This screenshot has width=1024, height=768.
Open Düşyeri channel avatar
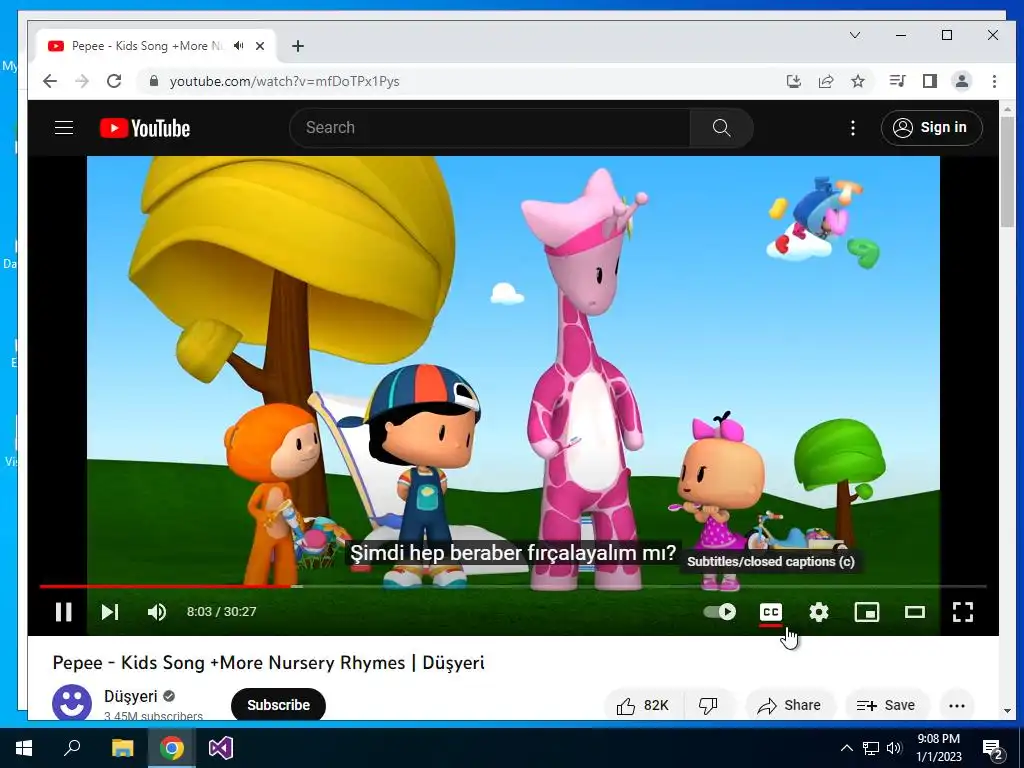(72, 703)
